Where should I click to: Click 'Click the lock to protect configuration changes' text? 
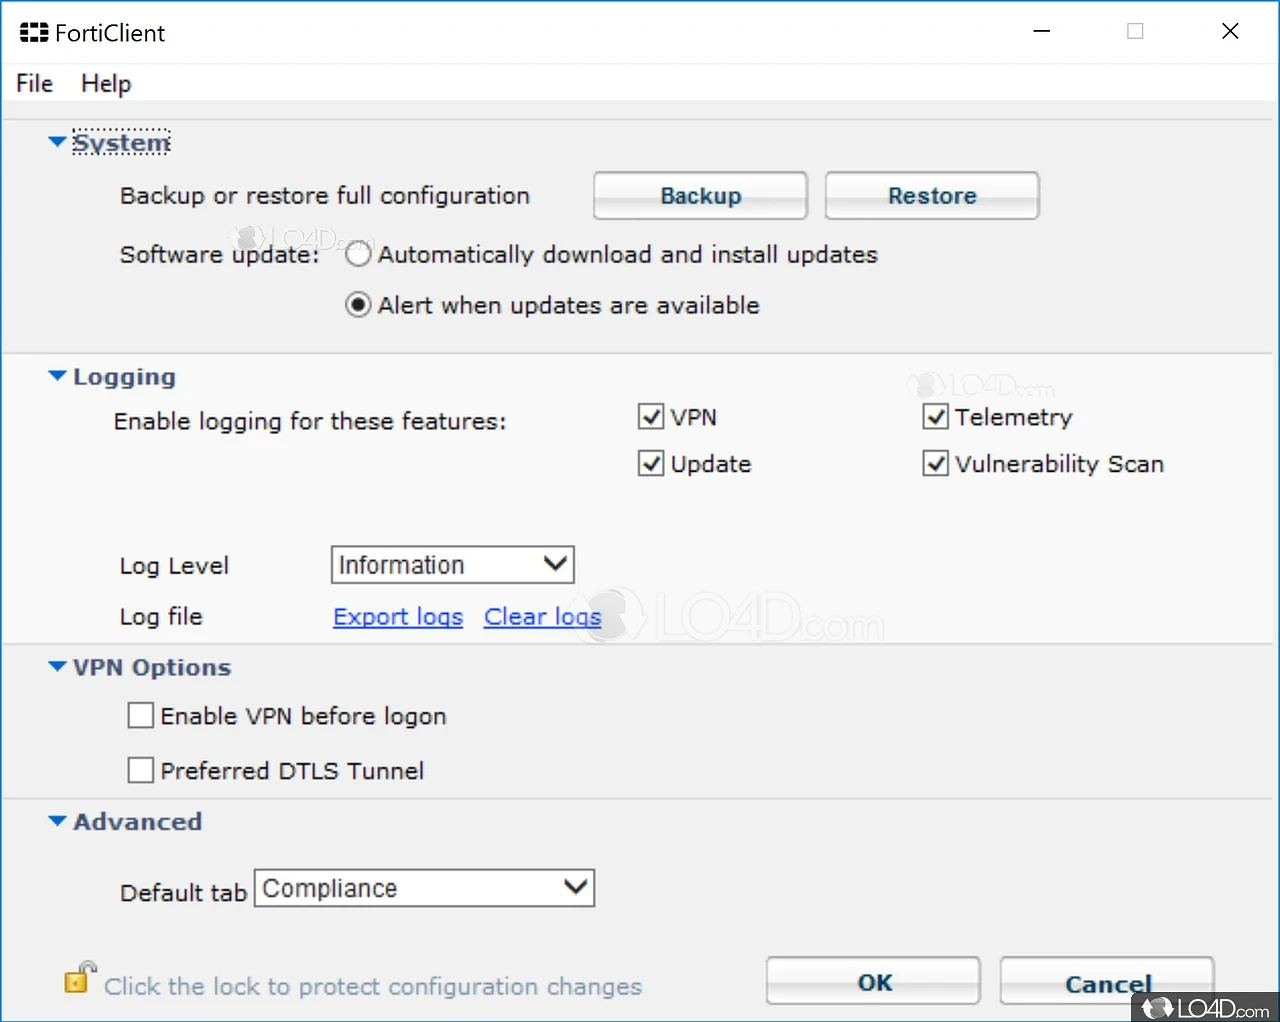coord(373,987)
